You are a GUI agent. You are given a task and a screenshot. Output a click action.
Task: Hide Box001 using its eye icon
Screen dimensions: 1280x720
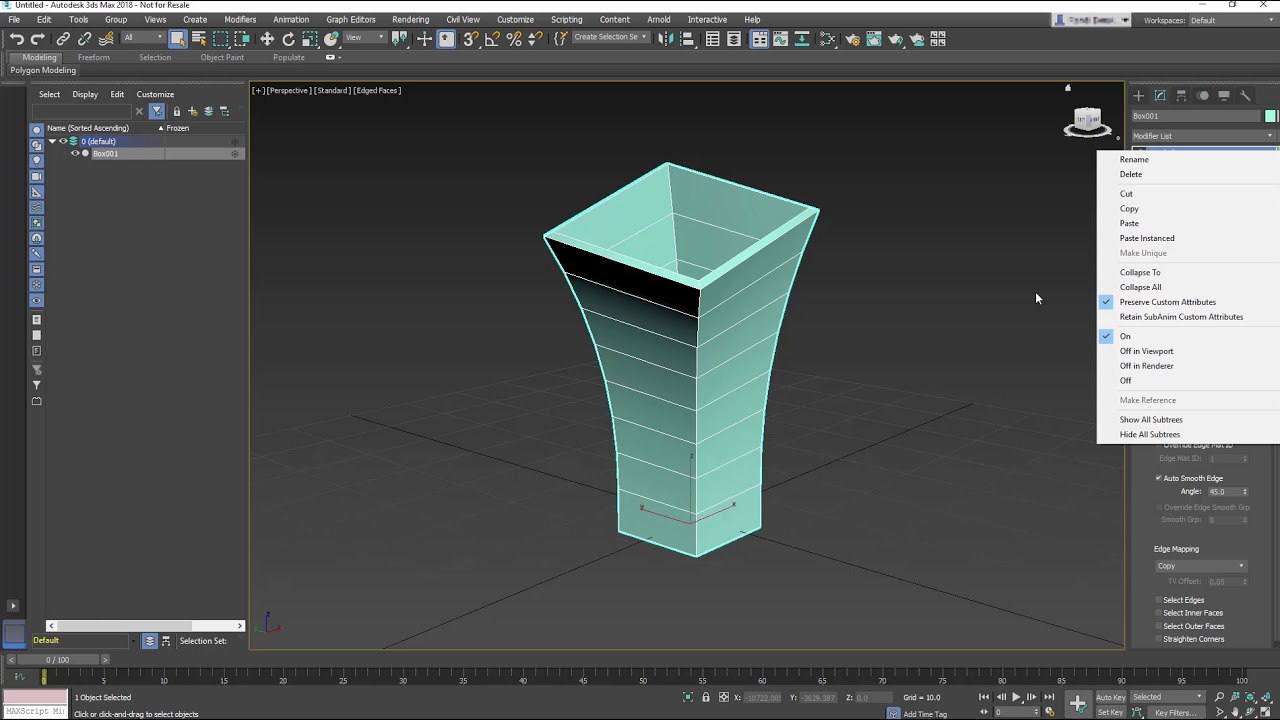click(x=74, y=154)
